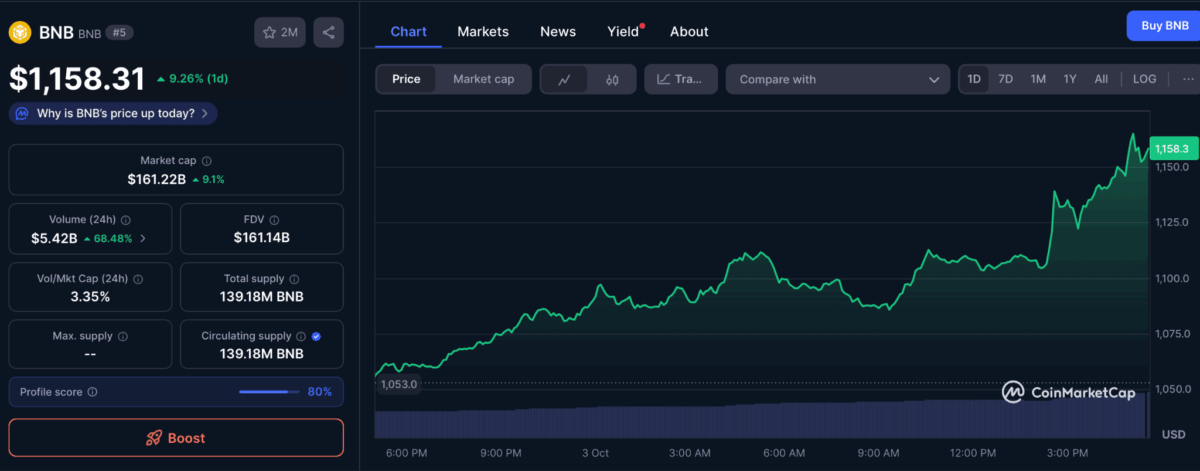
Task: Click the Profile score progress bar
Action: (268, 392)
